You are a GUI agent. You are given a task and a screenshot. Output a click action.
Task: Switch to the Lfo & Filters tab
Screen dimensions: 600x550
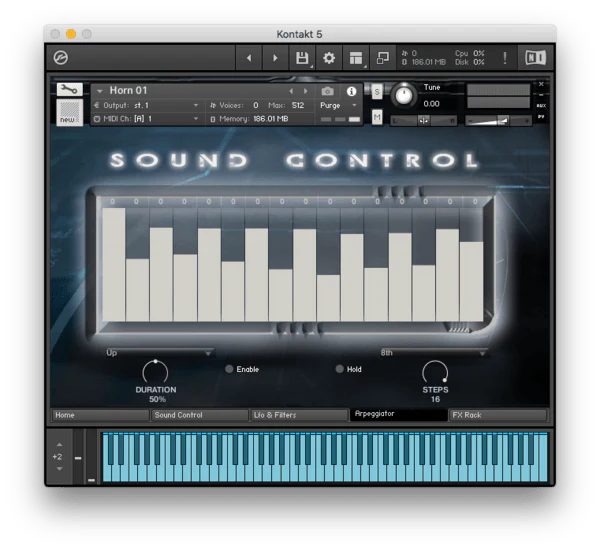click(x=299, y=415)
